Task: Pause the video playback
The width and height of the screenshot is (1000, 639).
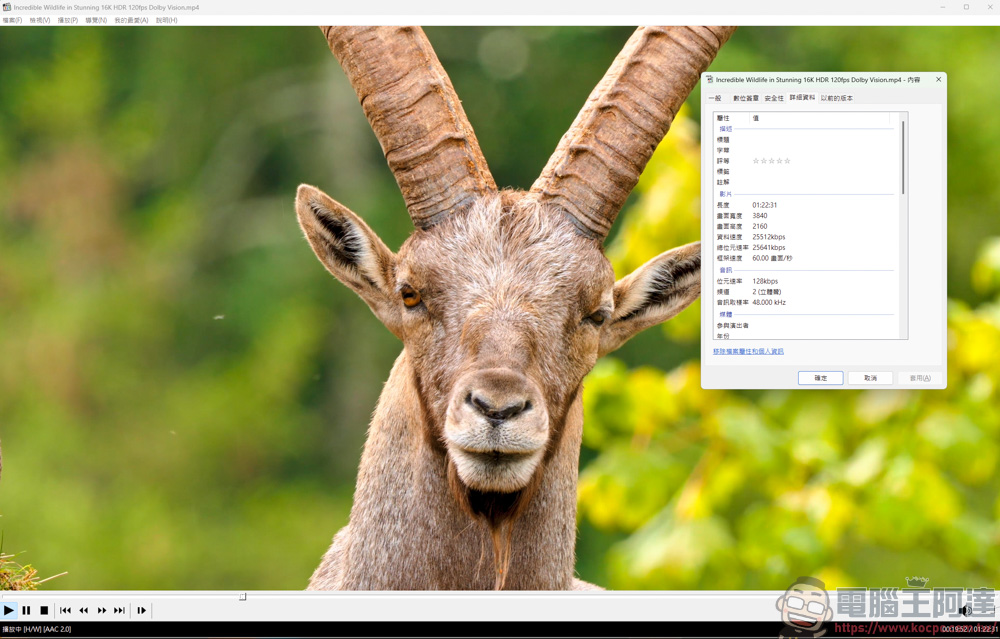Action: [26, 610]
